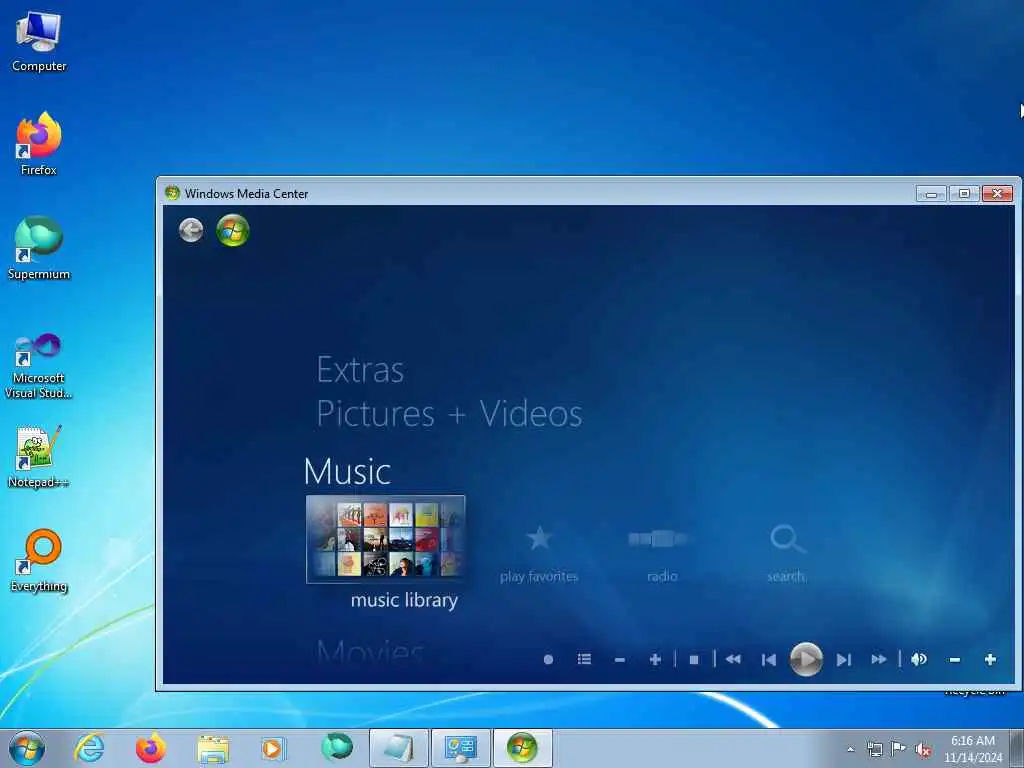The width and height of the screenshot is (1024, 768).
Task: Open the Firefox desktop shortcut
Action: click(39, 144)
